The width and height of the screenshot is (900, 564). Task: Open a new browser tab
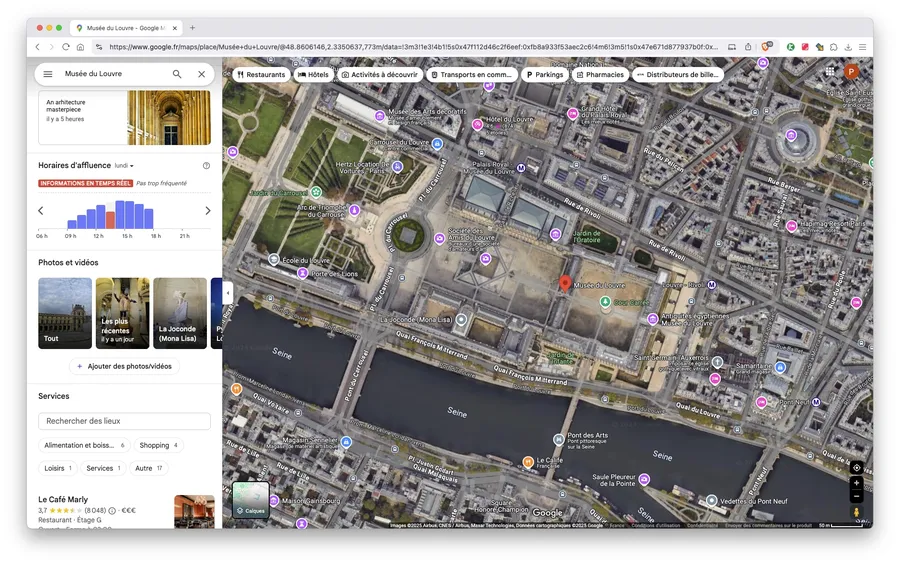click(x=192, y=28)
